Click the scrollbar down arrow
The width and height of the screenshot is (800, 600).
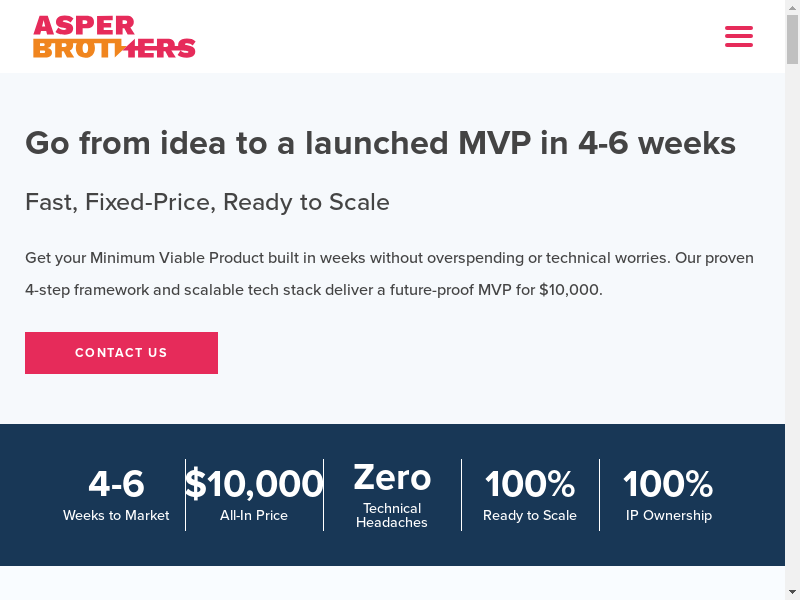tap(792, 592)
